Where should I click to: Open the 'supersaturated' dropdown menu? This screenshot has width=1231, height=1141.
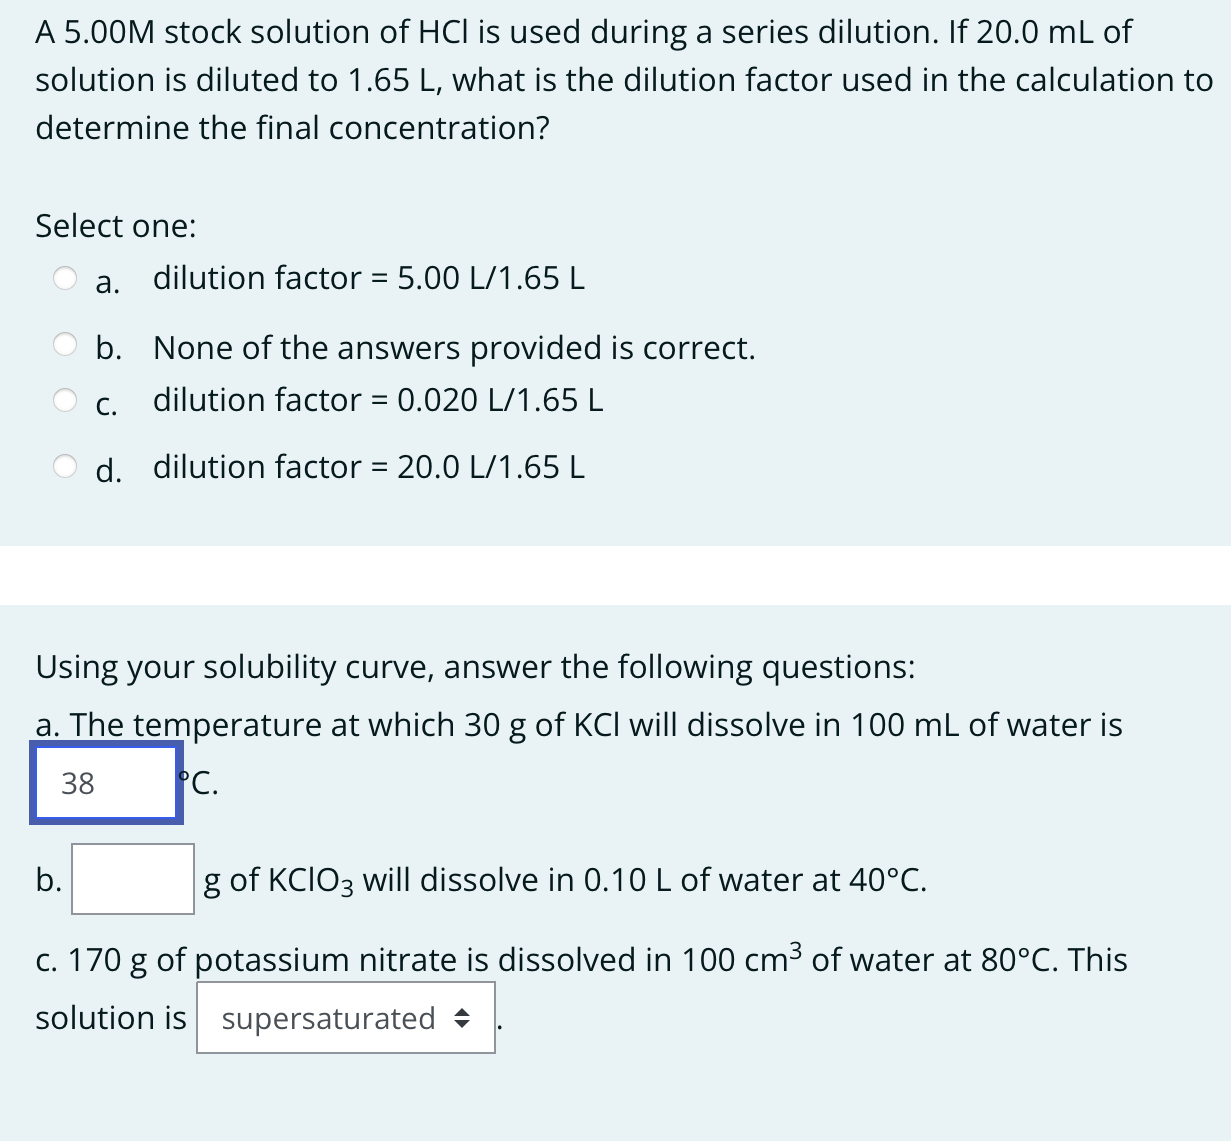tap(345, 1018)
